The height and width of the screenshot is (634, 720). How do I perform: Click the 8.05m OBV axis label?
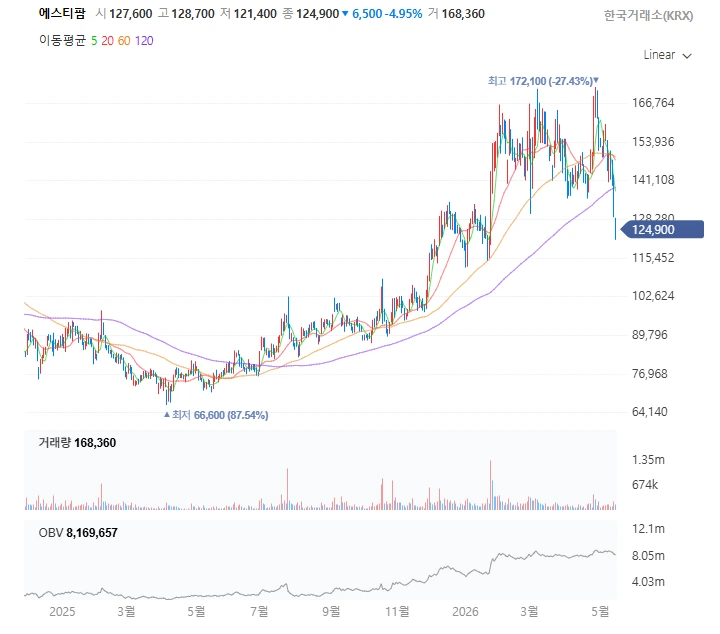(x=648, y=556)
